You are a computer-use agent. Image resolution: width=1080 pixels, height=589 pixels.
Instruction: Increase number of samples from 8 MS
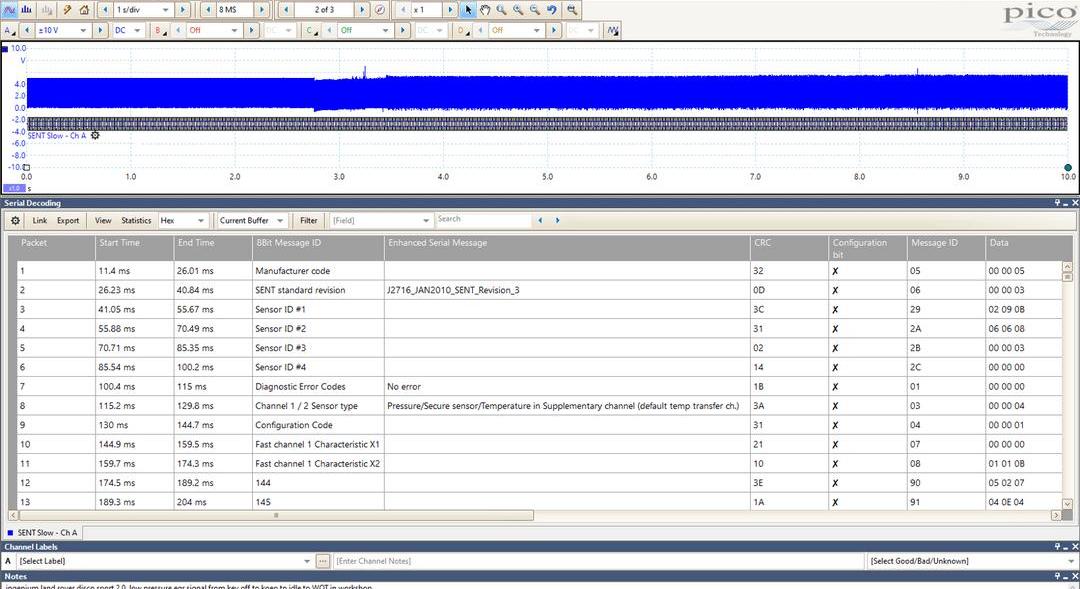pyautogui.click(x=262, y=10)
